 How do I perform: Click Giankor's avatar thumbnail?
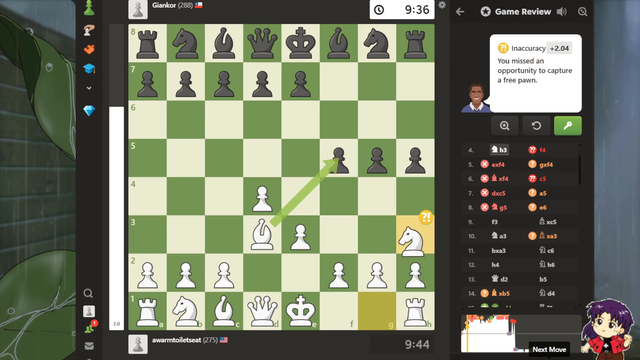[x=138, y=9]
